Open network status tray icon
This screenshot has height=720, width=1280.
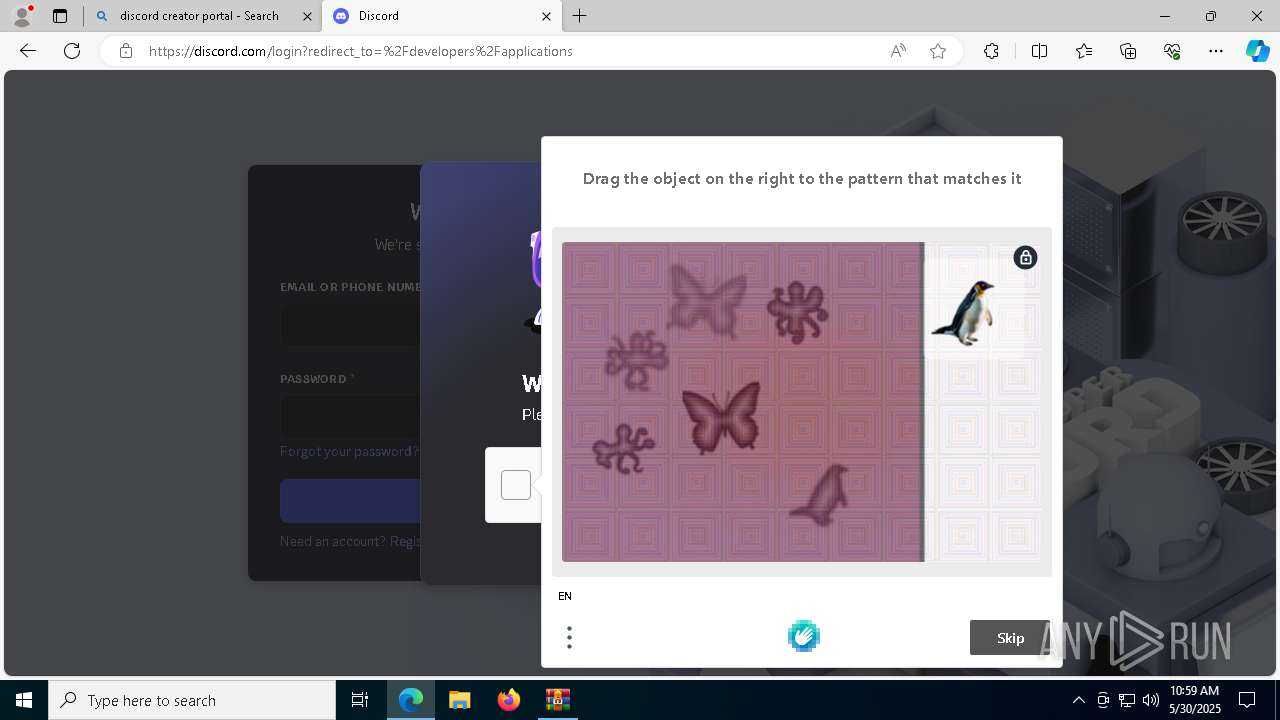click(1126, 700)
